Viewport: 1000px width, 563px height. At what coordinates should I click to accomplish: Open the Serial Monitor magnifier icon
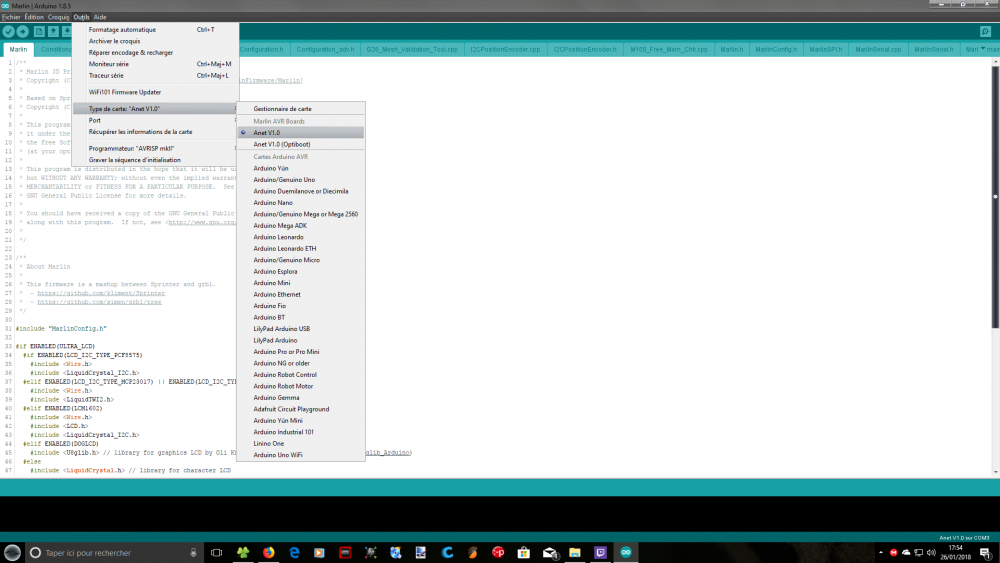point(985,31)
